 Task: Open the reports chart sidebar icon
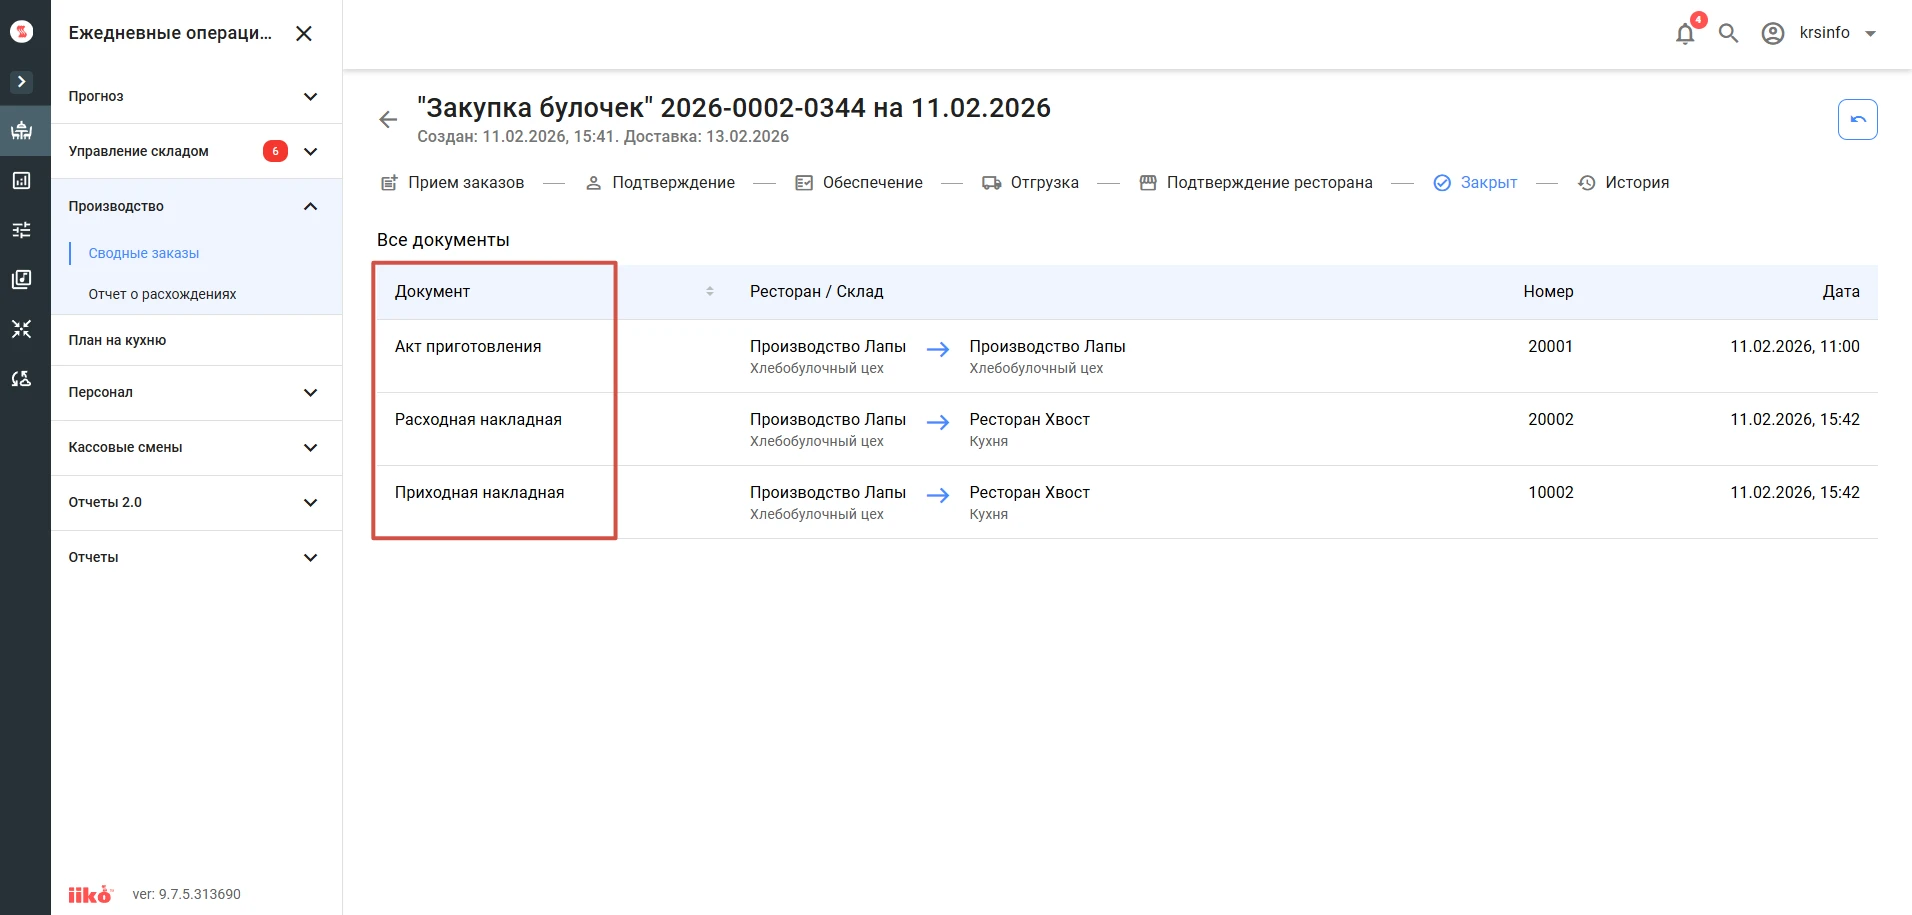tap(21, 181)
